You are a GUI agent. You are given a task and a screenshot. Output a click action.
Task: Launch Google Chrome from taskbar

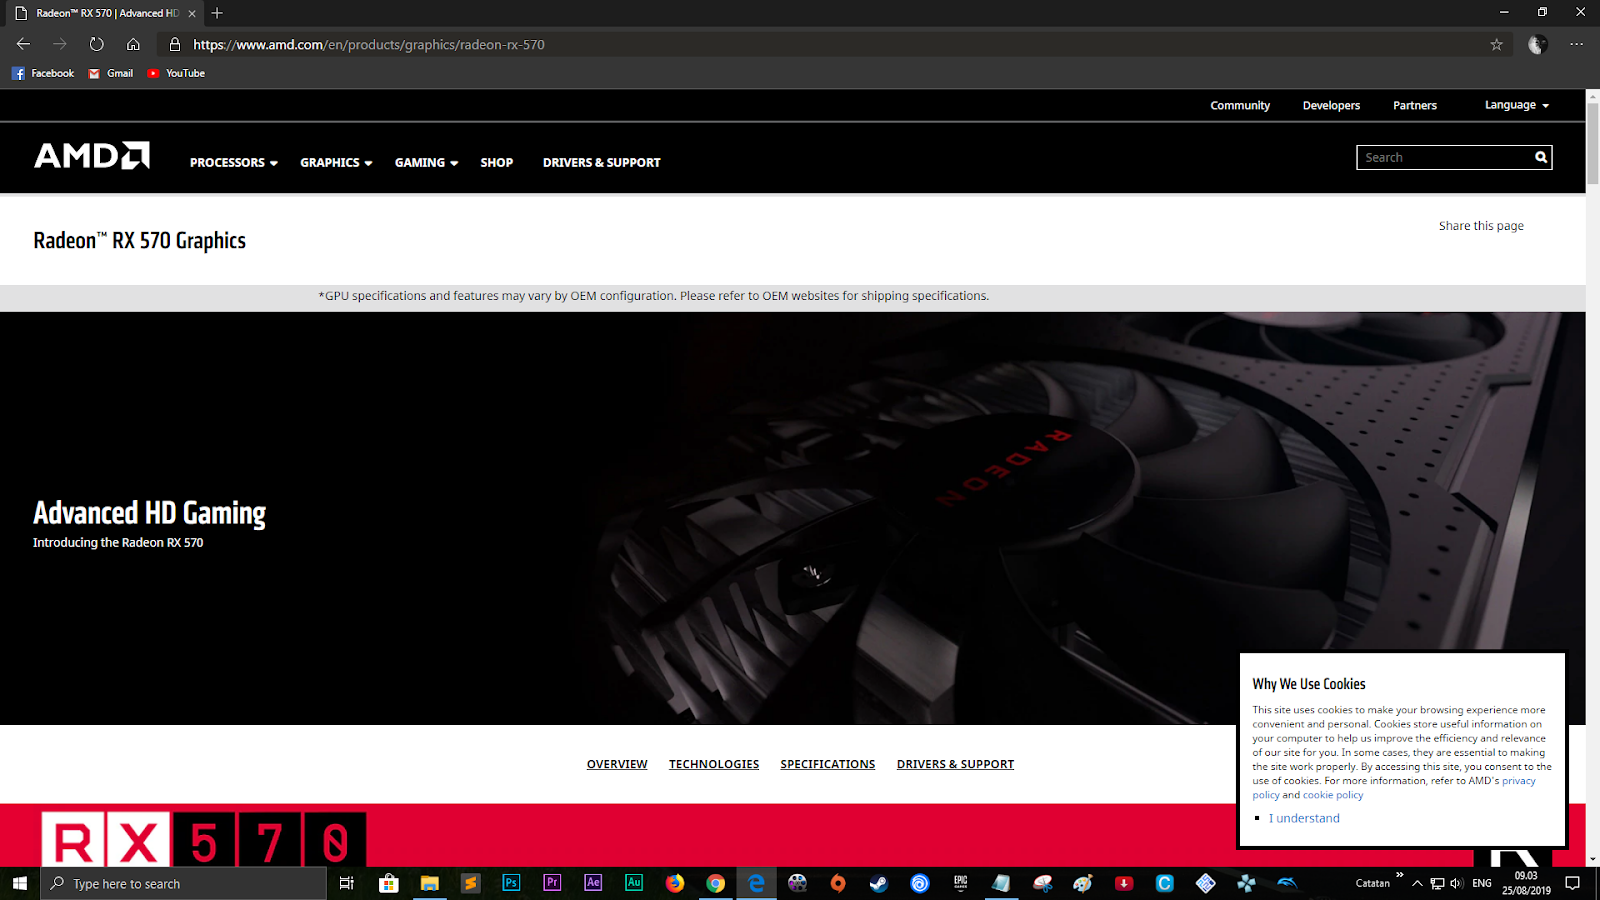point(716,883)
